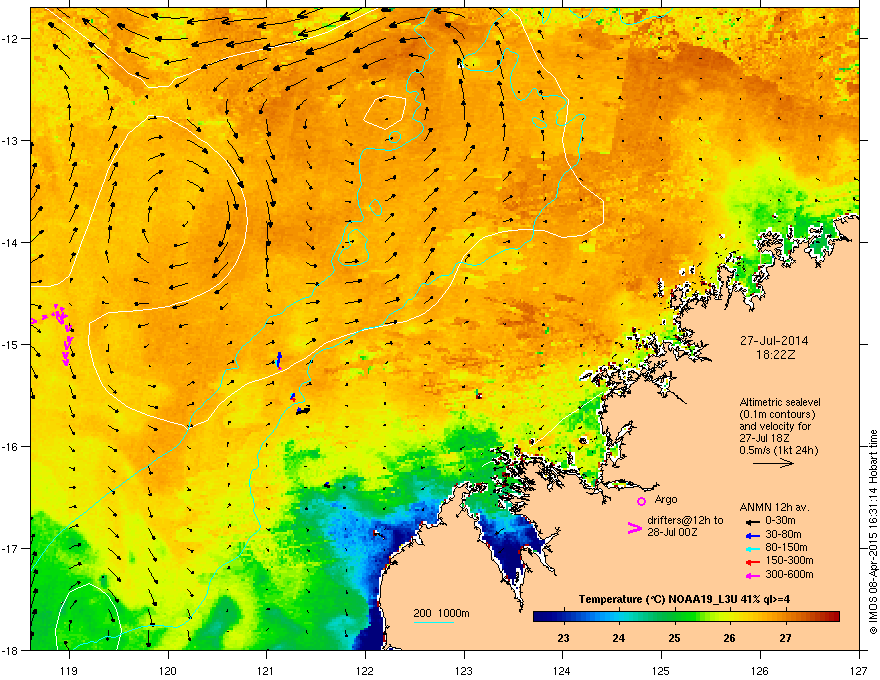The image size is (880, 680).
Task: Select the black 0-30m arrow symbol
Action: coord(753,522)
